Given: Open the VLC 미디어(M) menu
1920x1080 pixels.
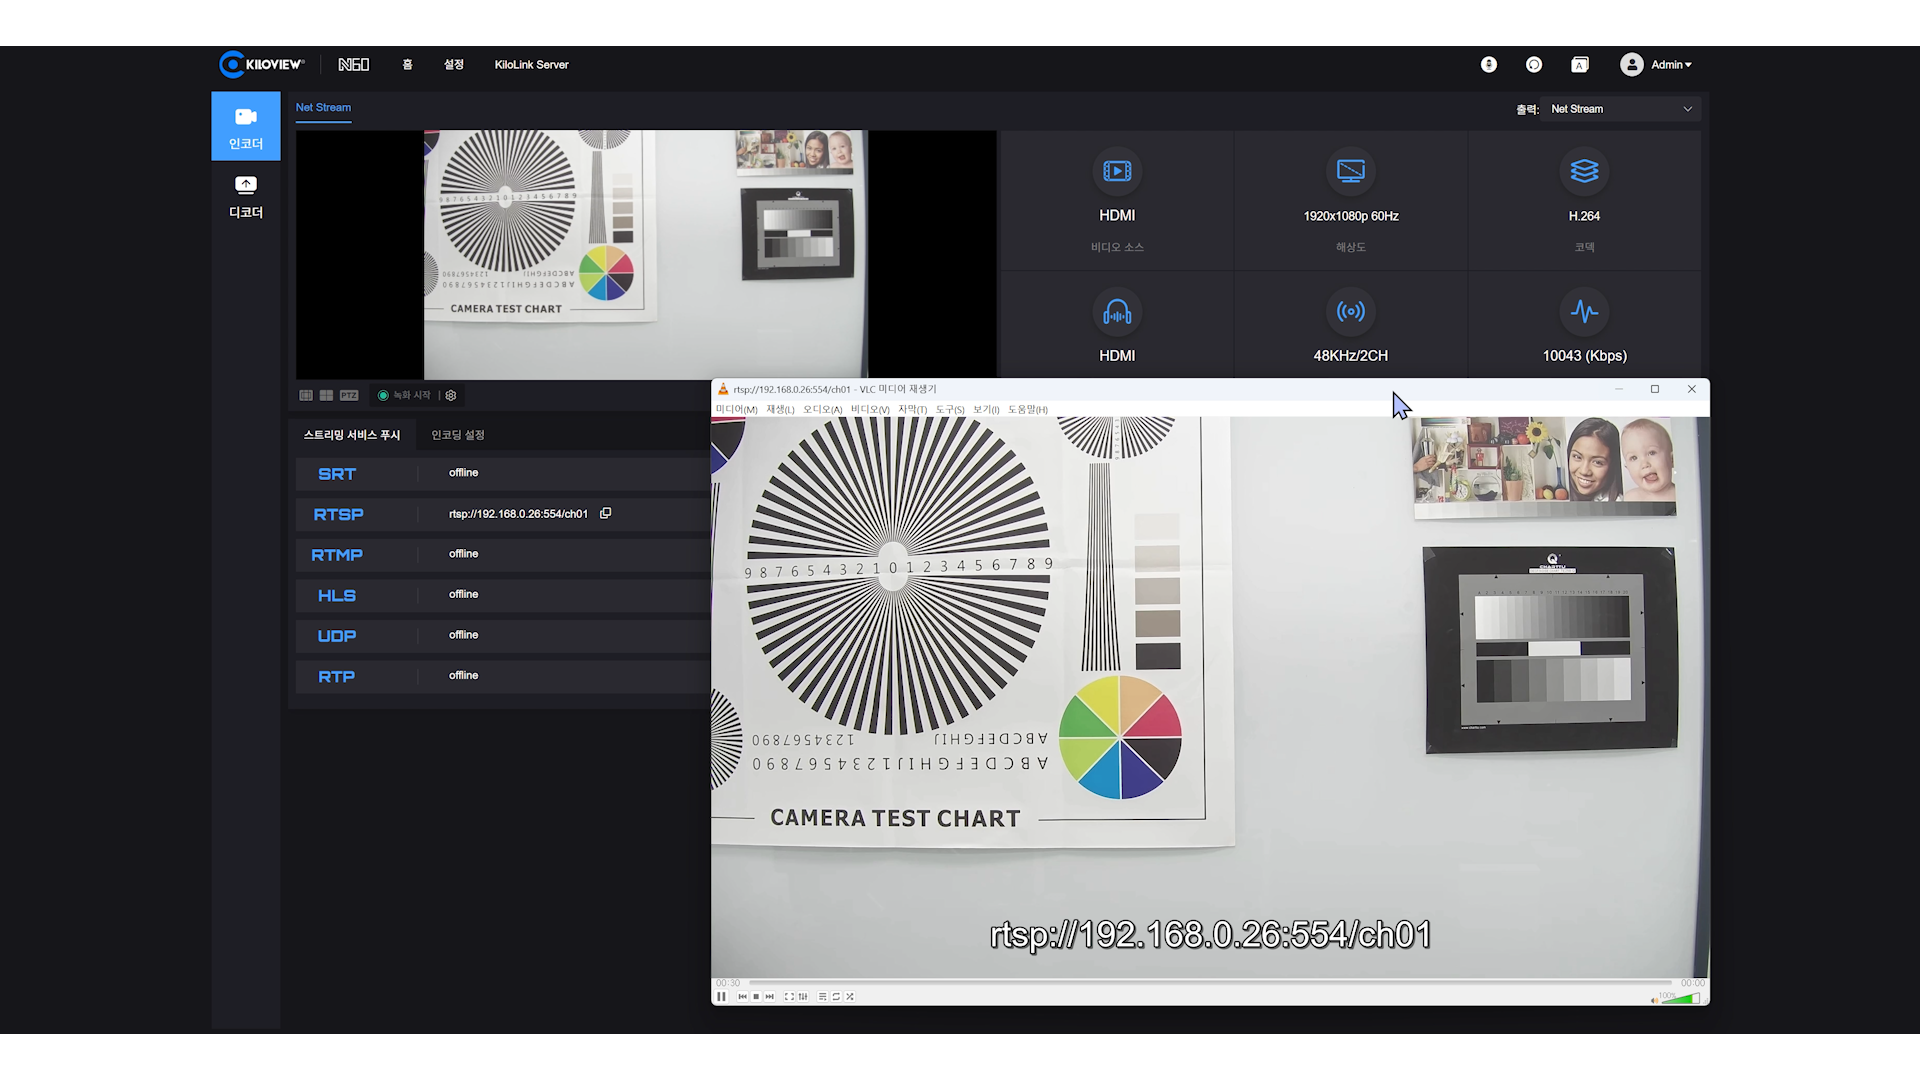Looking at the screenshot, I should pos(736,409).
